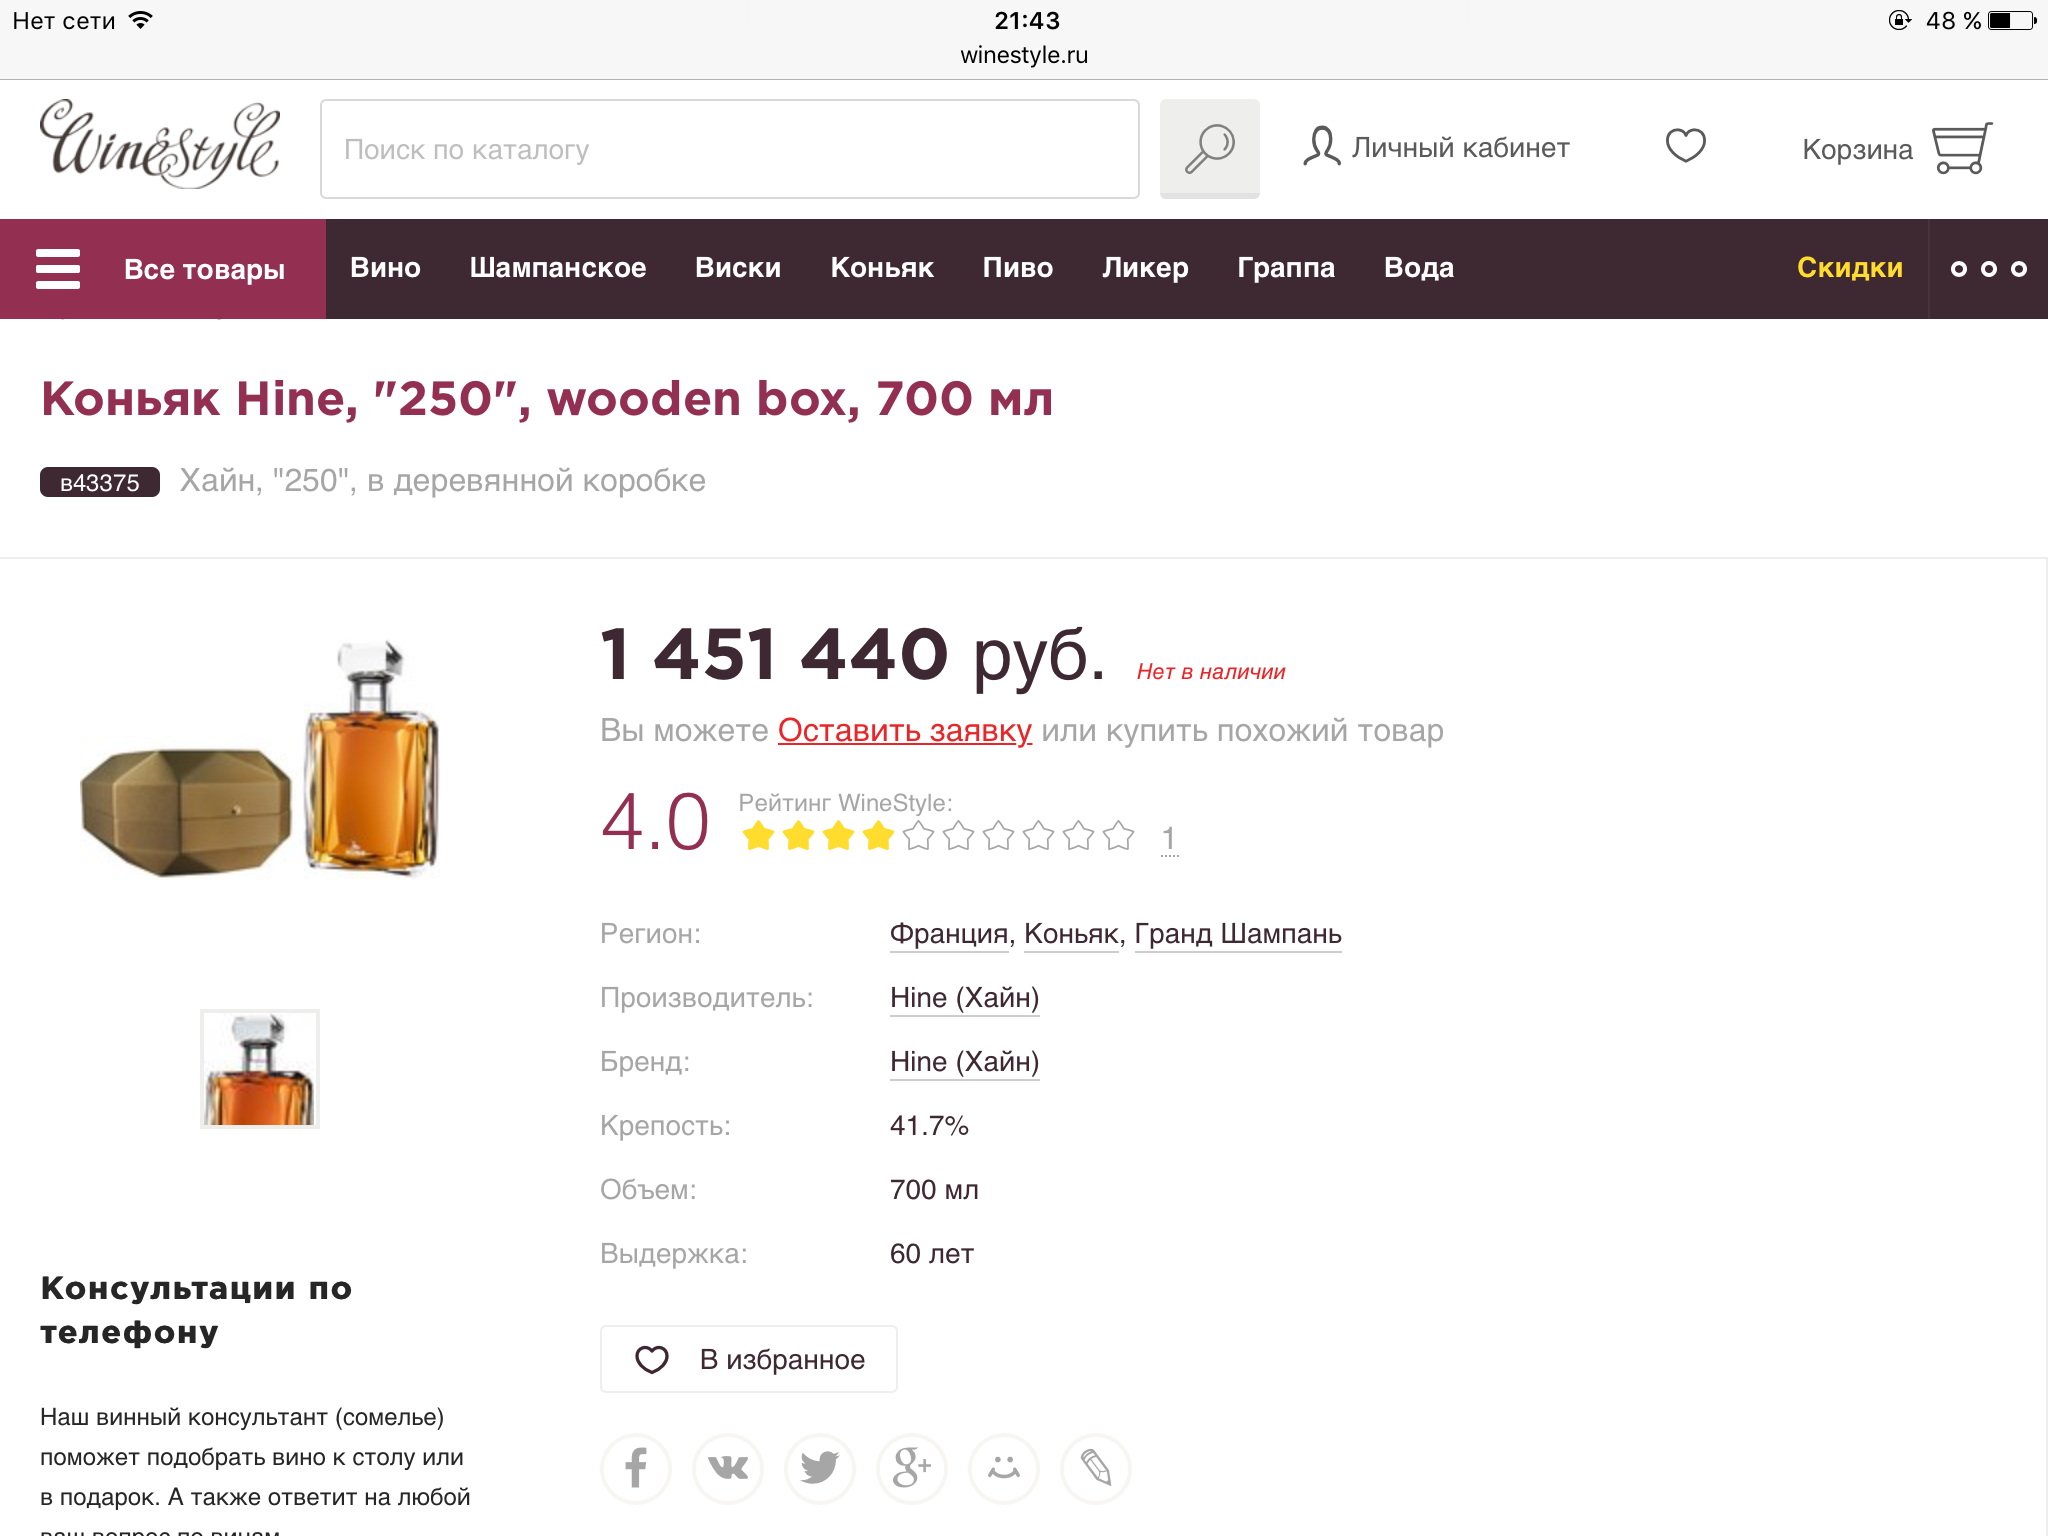Share the product on VK
2048x1536 pixels.
click(728, 1468)
